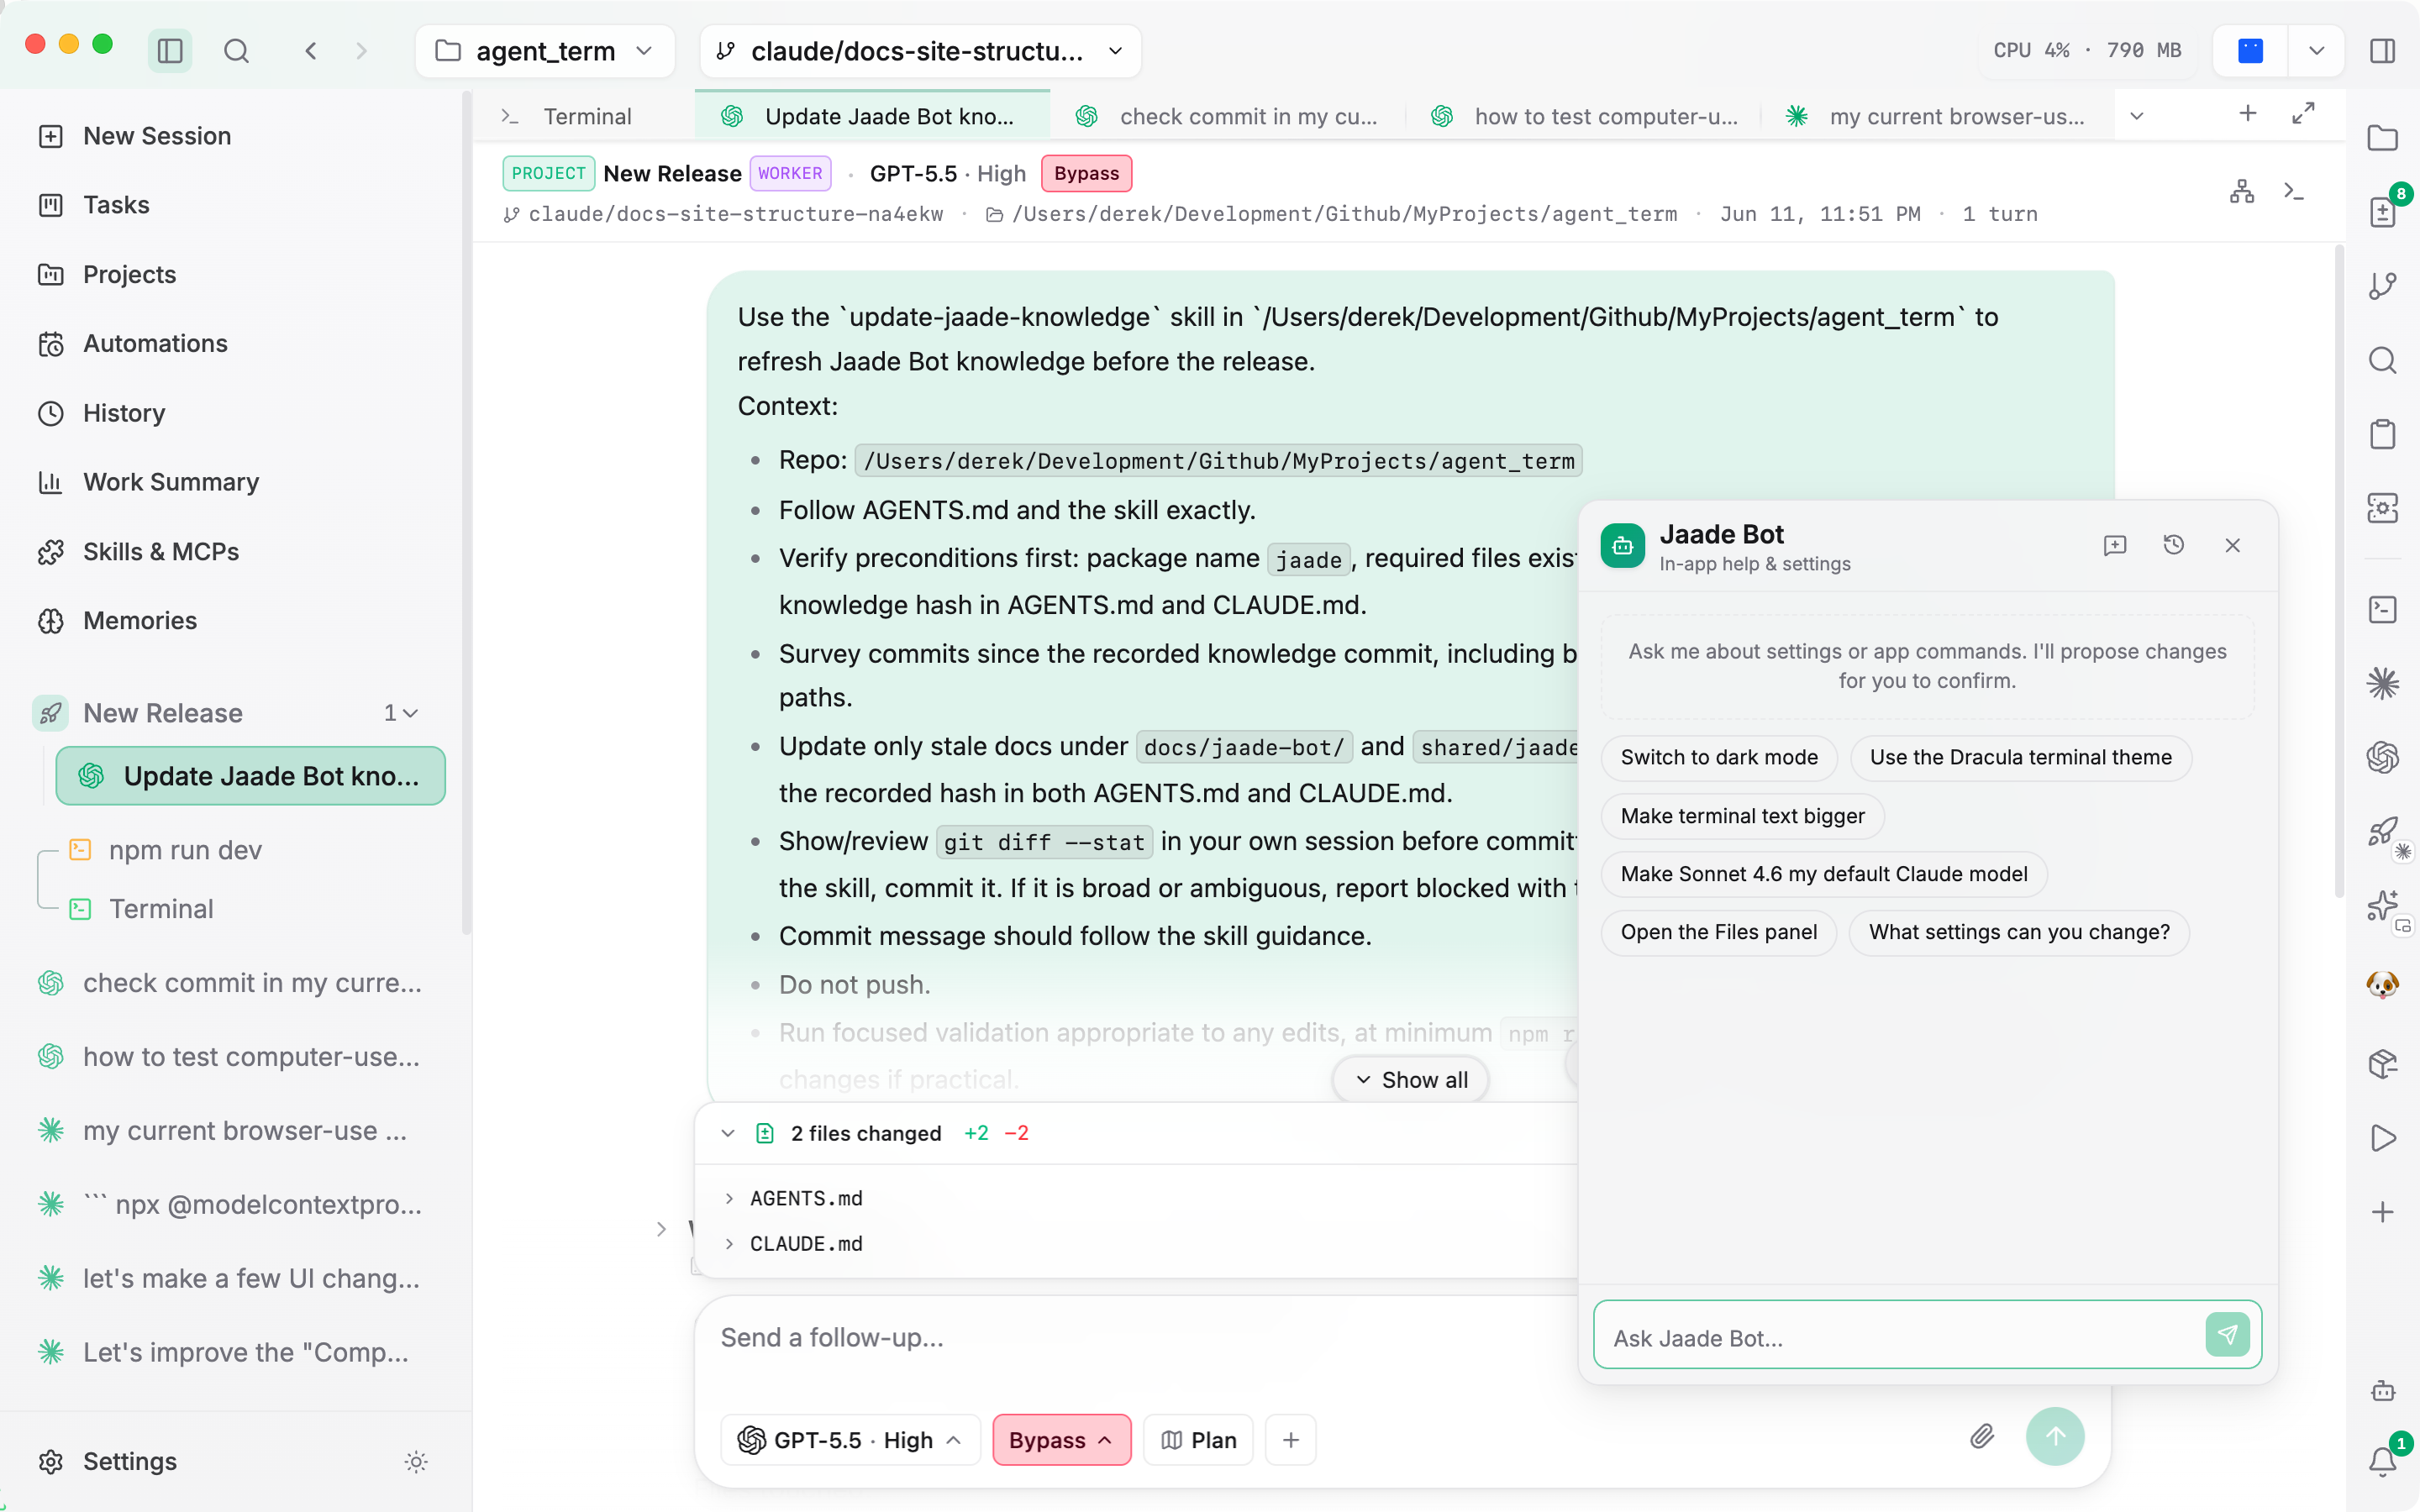Open the dropdown beside the blue window icon

pos(2316,50)
